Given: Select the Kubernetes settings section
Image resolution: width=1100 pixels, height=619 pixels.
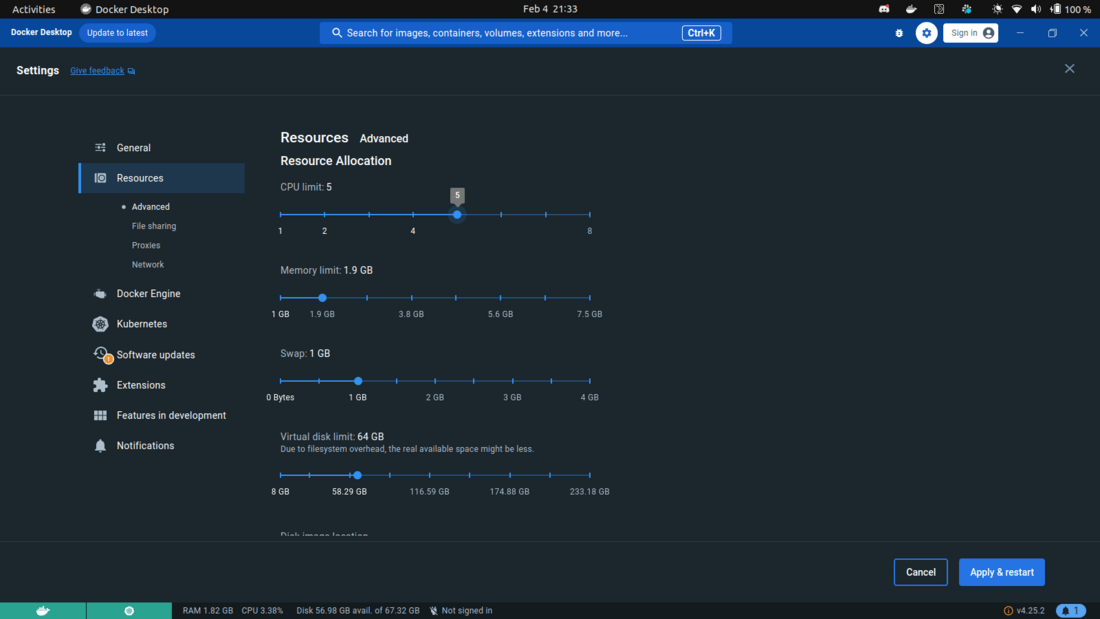Looking at the screenshot, I should pyautogui.click(x=140, y=323).
